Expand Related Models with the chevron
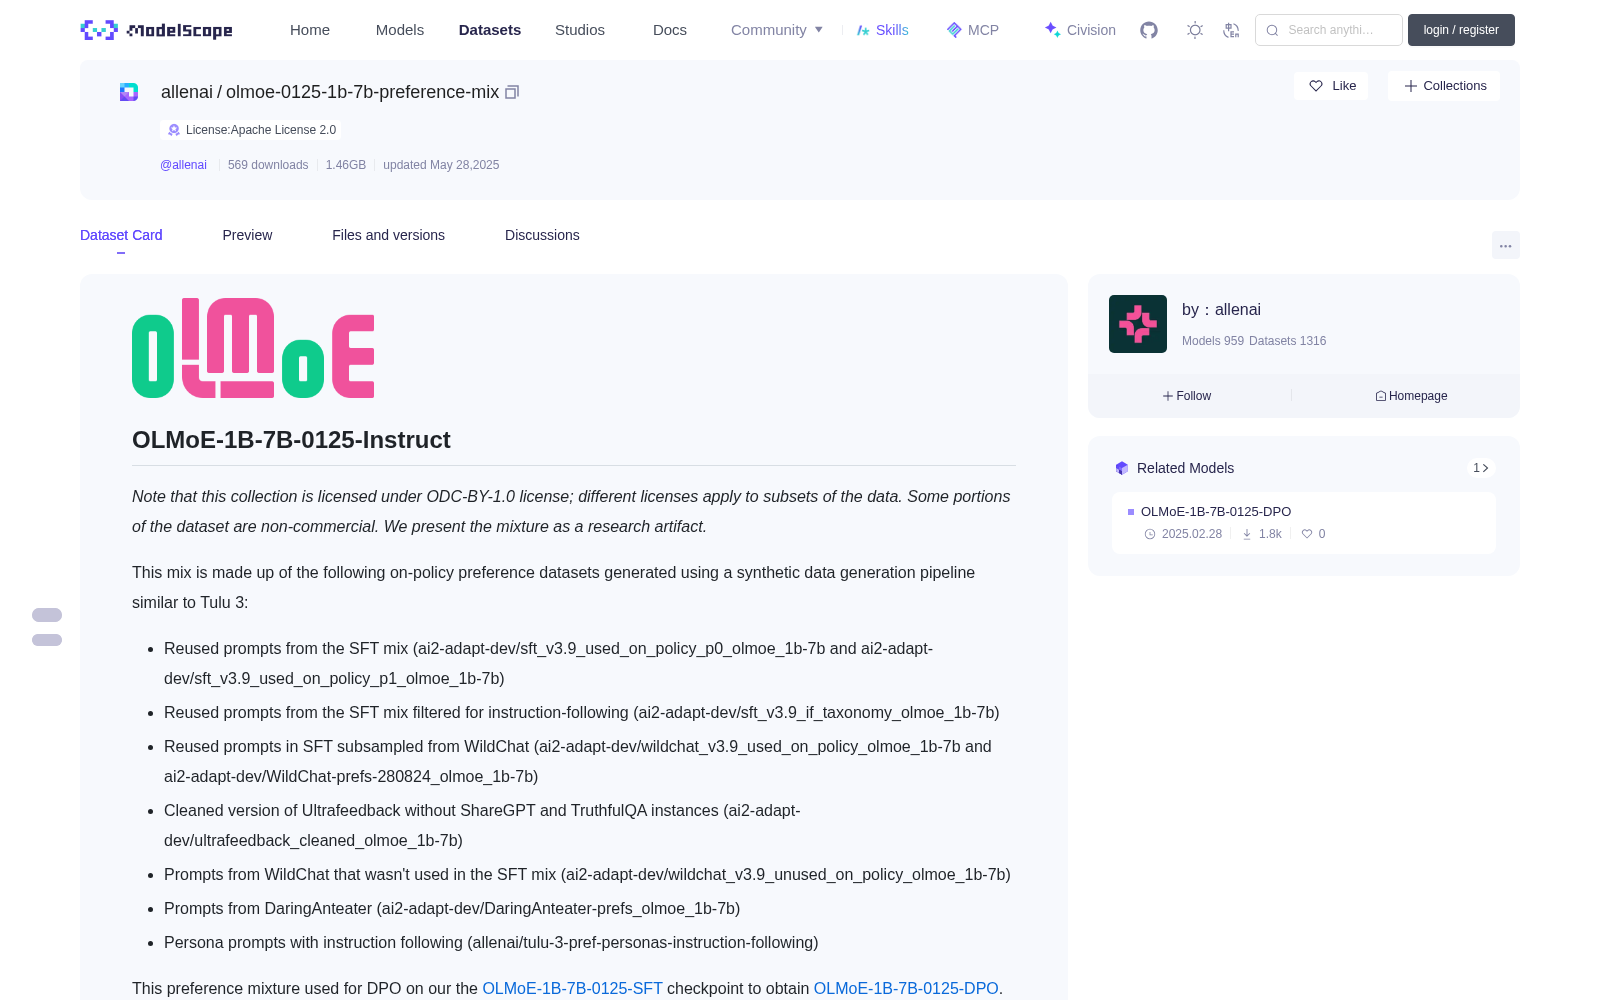The image size is (1600, 1000). [1481, 468]
